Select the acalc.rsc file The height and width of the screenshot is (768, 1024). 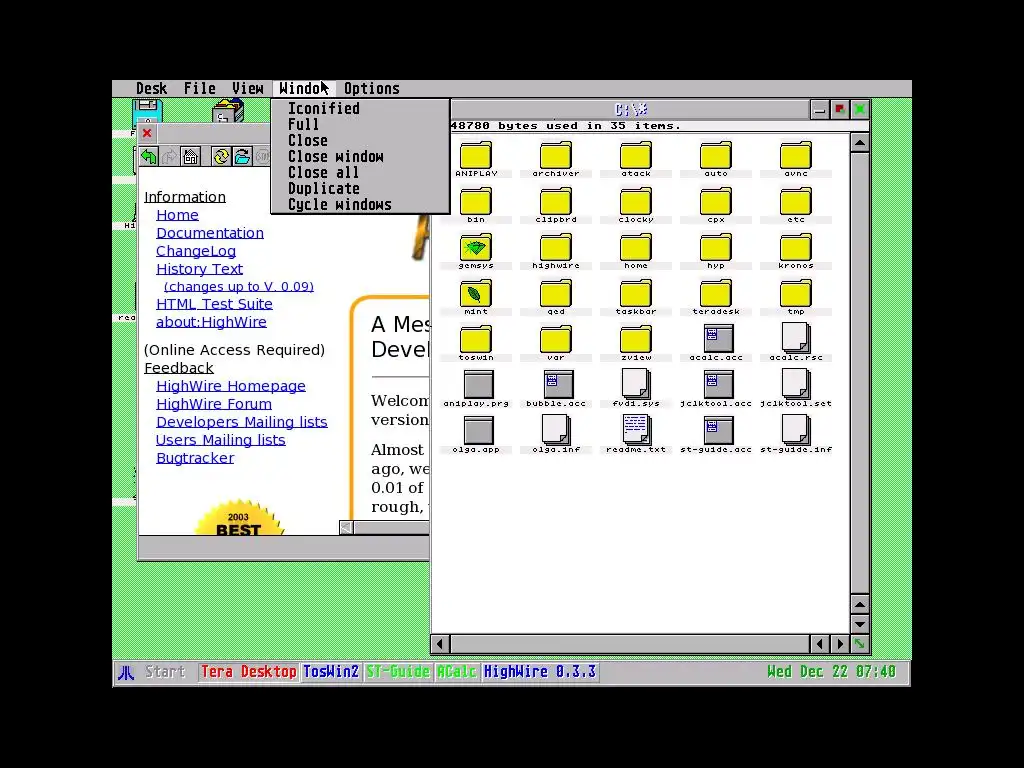coord(795,343)
